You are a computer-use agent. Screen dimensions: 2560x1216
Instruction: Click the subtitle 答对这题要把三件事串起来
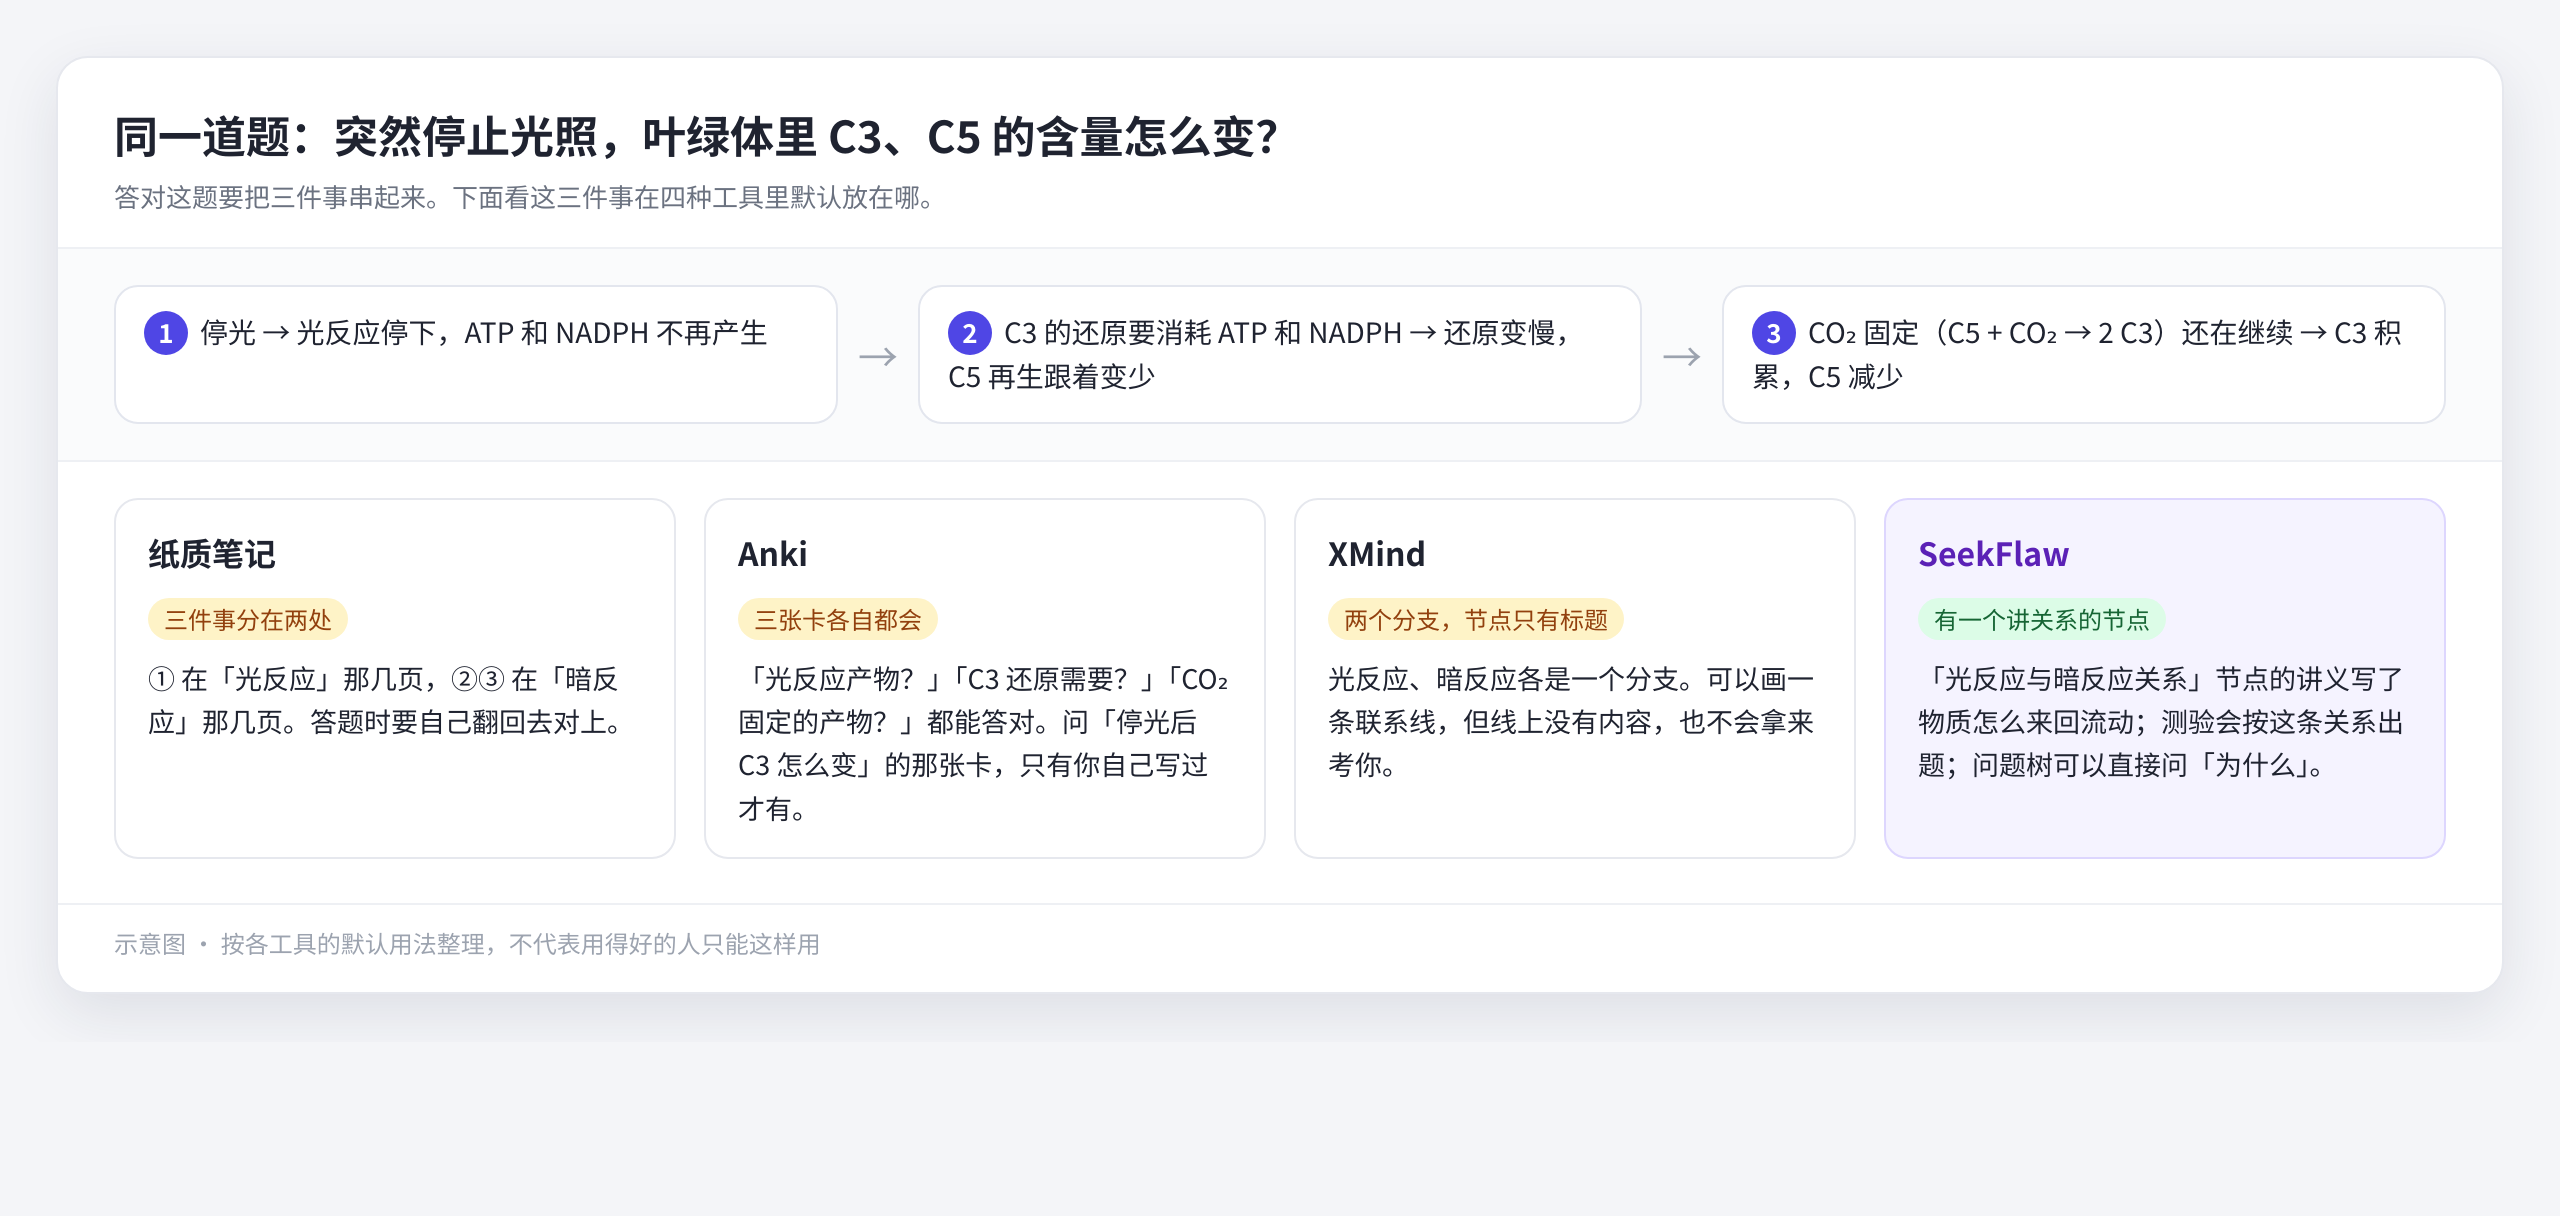tap(524, 198)
